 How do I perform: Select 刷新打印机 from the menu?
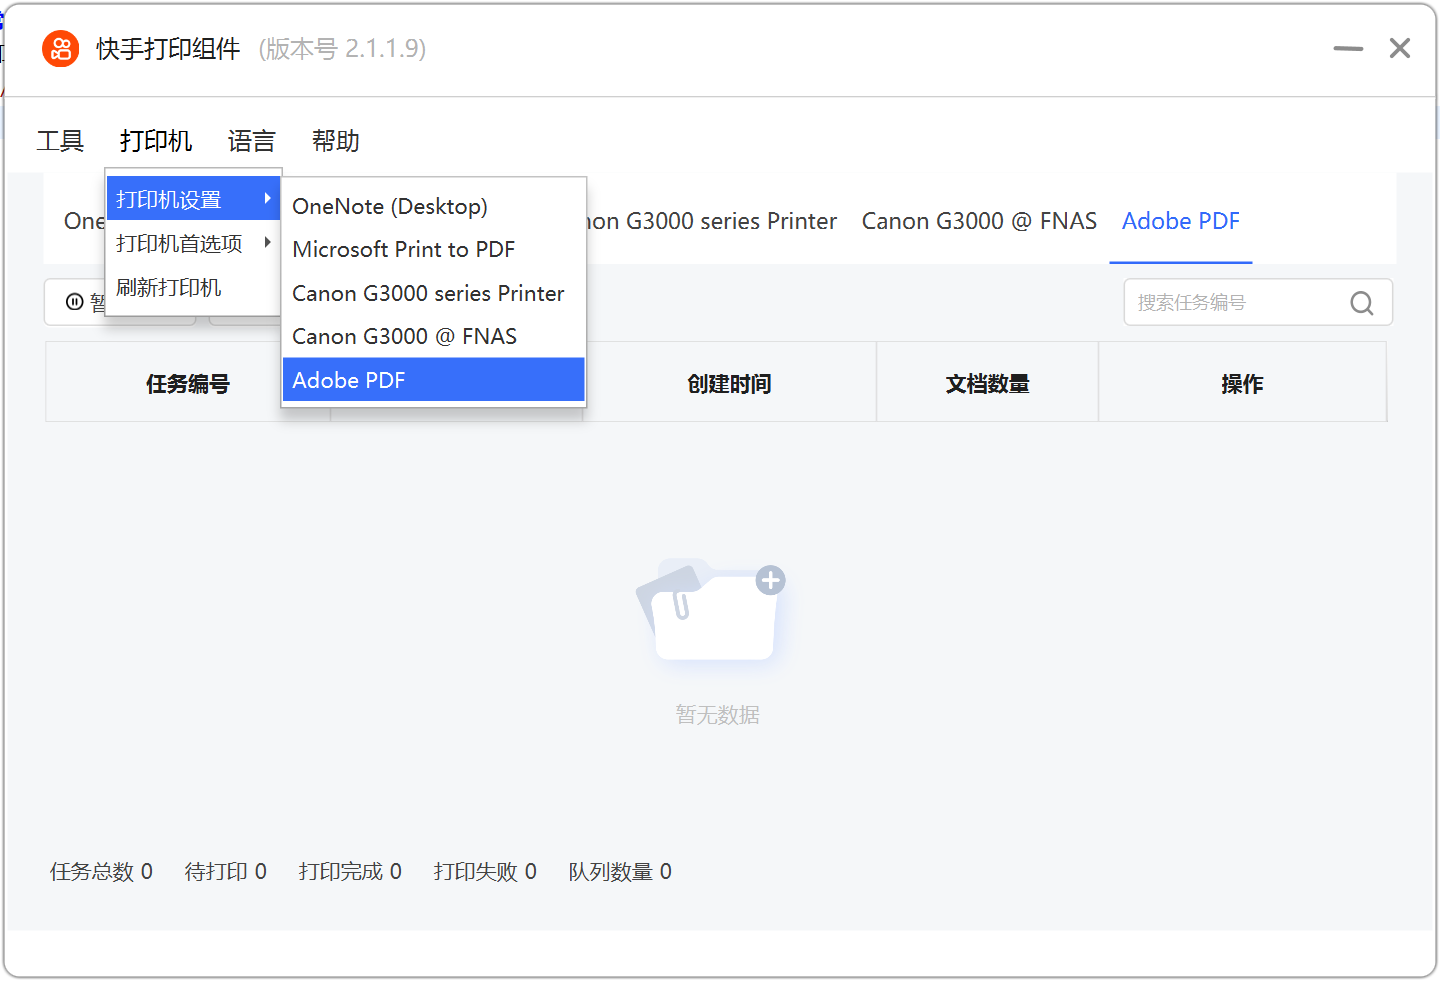tap(169, 288)
